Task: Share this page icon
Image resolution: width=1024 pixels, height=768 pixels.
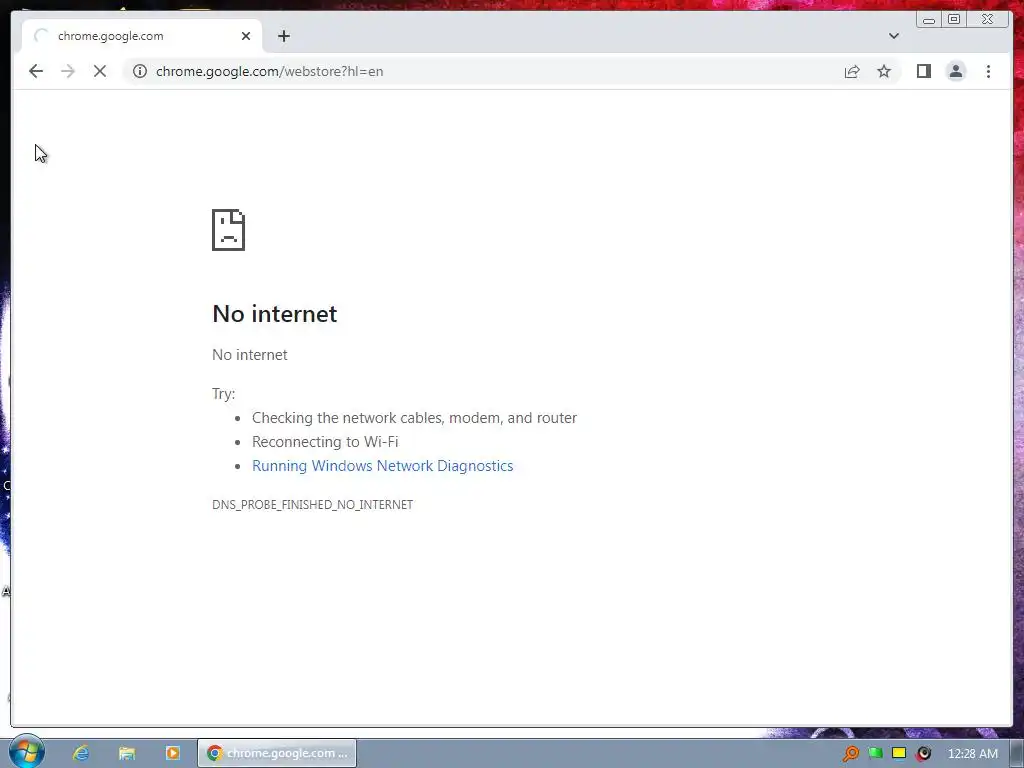Action: 852,71
